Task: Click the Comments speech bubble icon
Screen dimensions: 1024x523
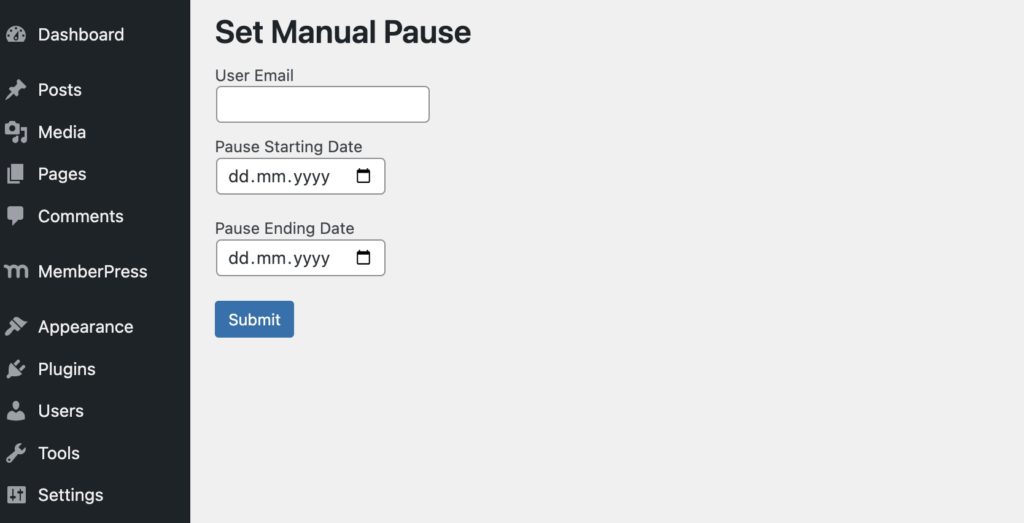Action: click(x=15, y=216)
